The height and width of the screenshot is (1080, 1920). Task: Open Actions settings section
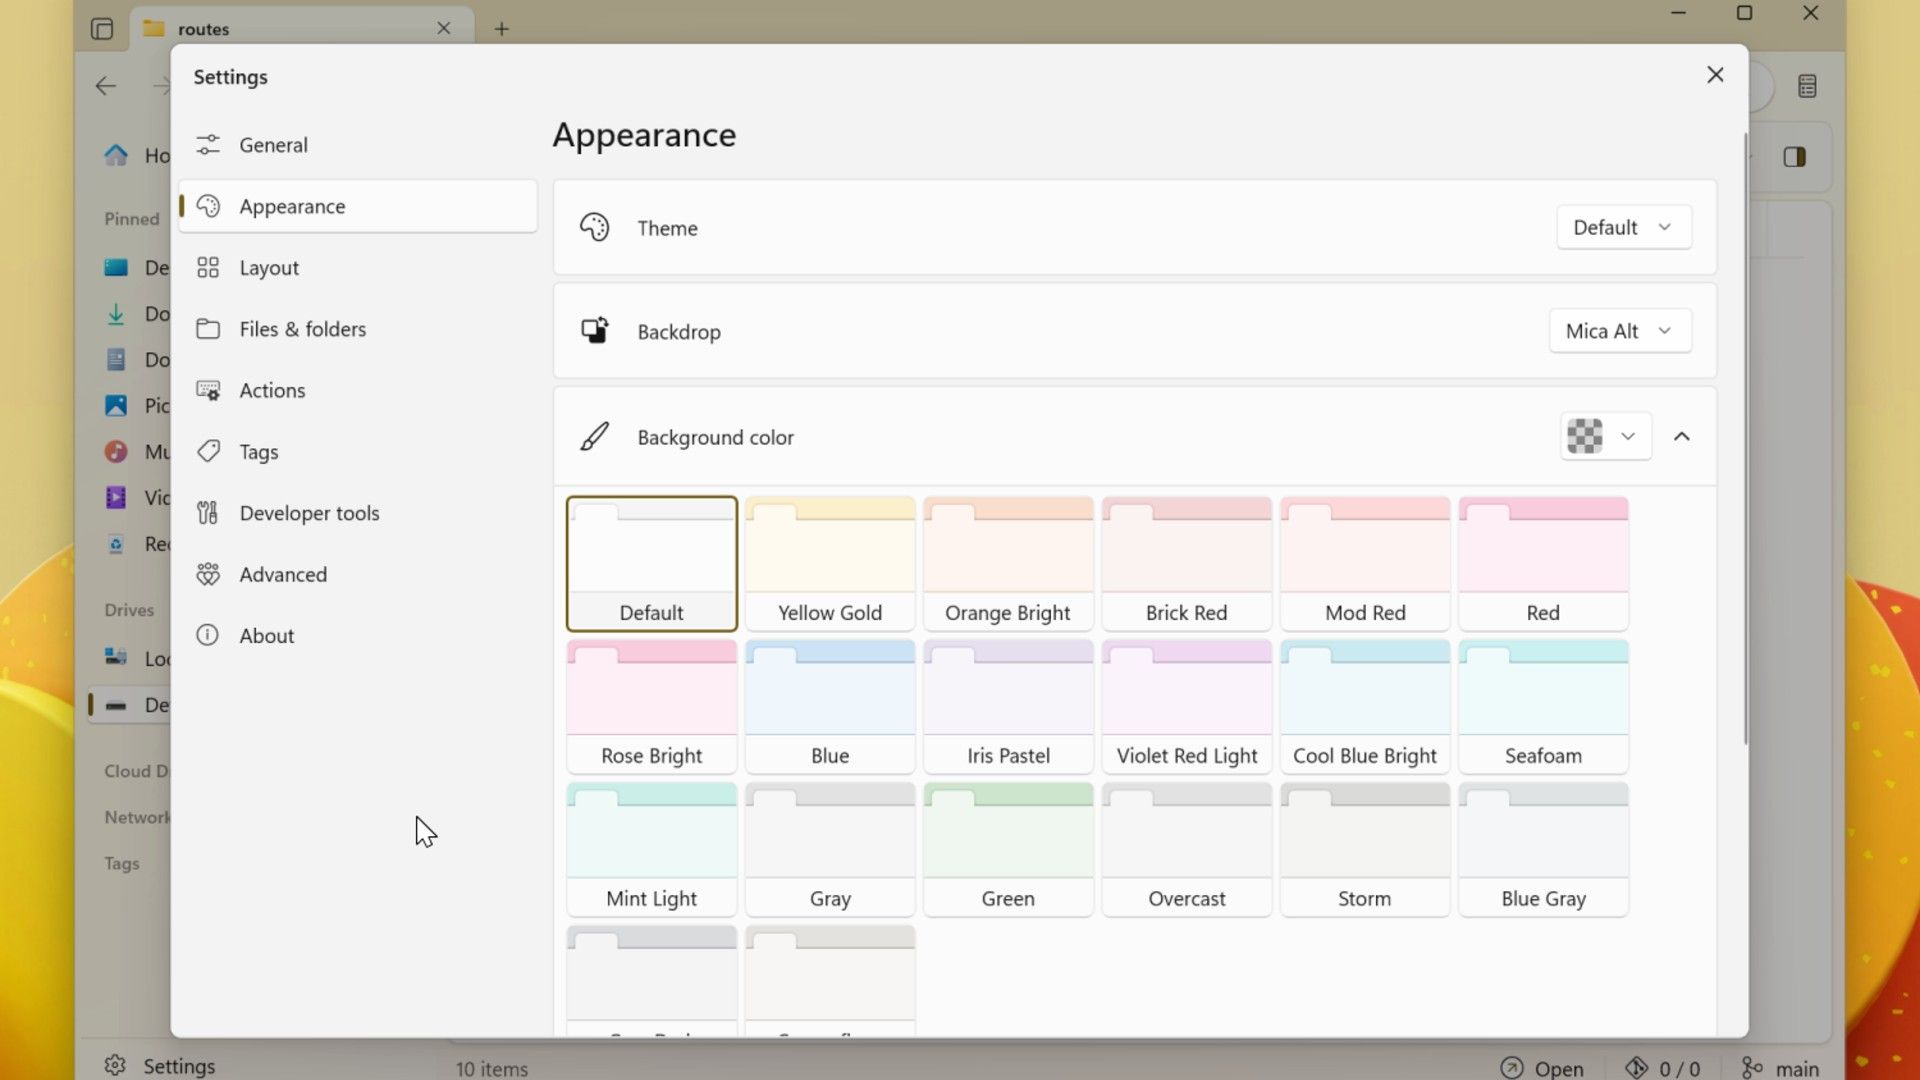pyautogui.click(x=357, y=390)
